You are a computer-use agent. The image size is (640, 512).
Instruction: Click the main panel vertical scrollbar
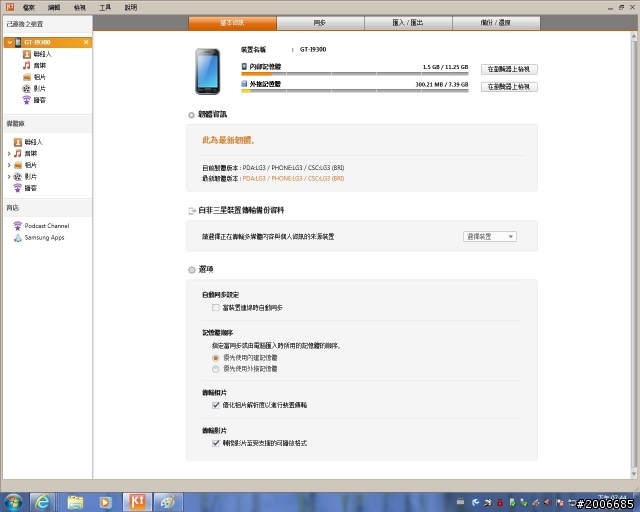(x=633, y=253)
